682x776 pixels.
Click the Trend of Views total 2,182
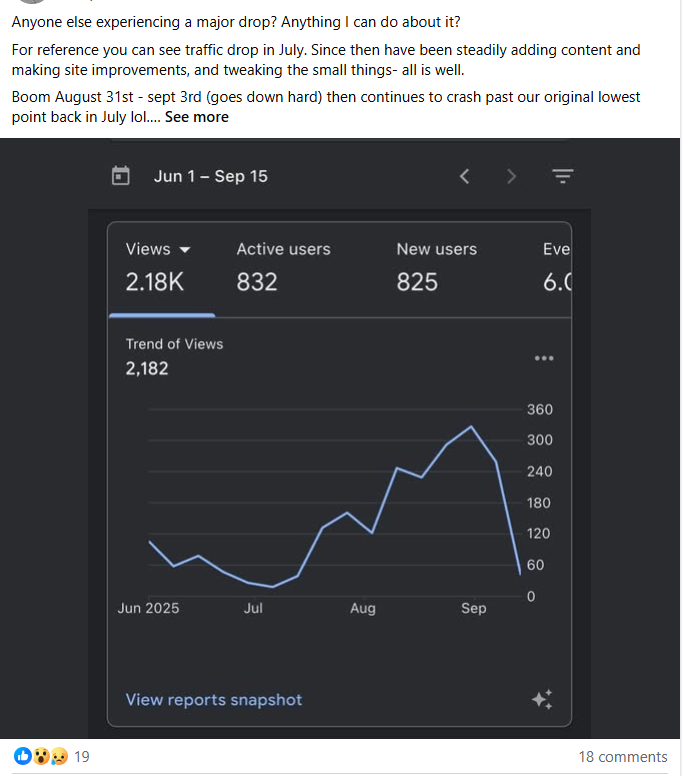[147, 368]
